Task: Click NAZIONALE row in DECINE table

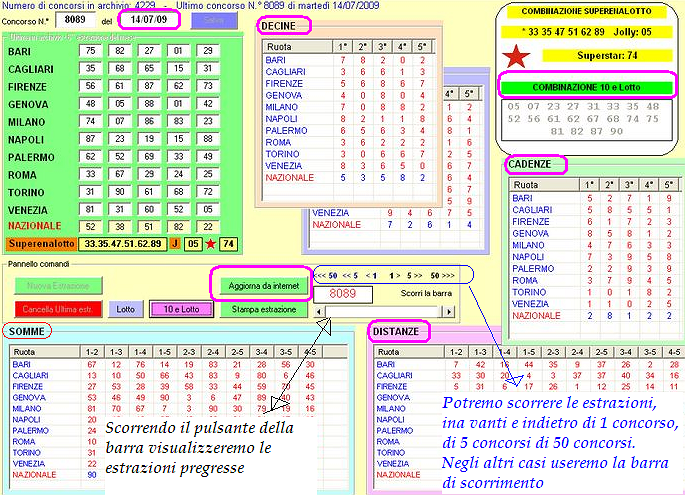Action: (347, 178)
